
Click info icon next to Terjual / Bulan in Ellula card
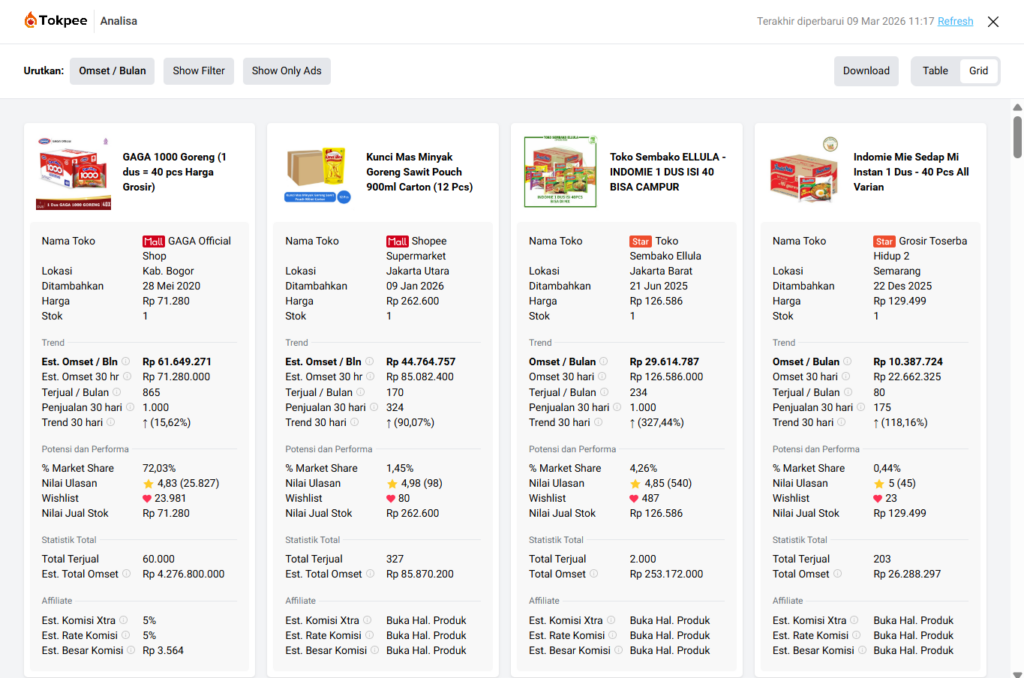(604, 392)
